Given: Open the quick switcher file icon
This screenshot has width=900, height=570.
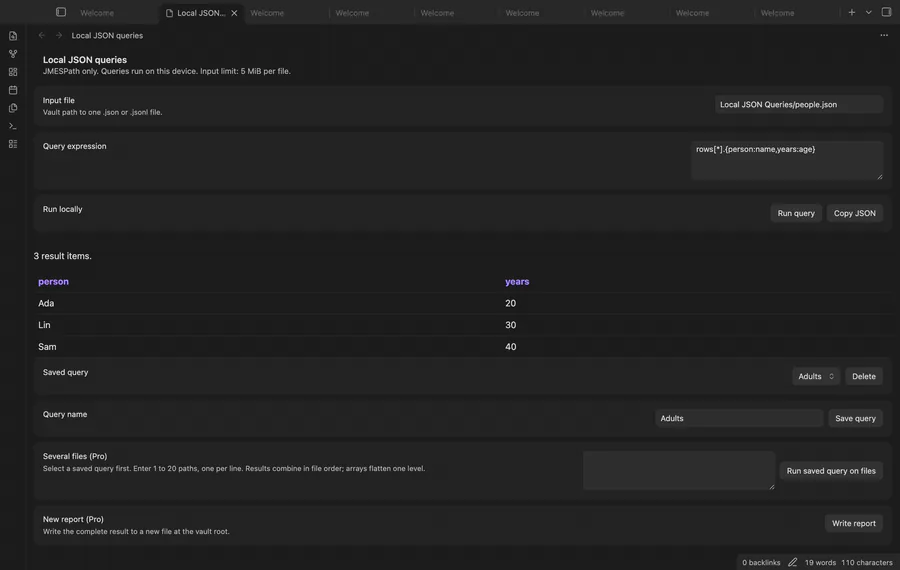Looking at the screenshot, I should click(x=13, y=36).
